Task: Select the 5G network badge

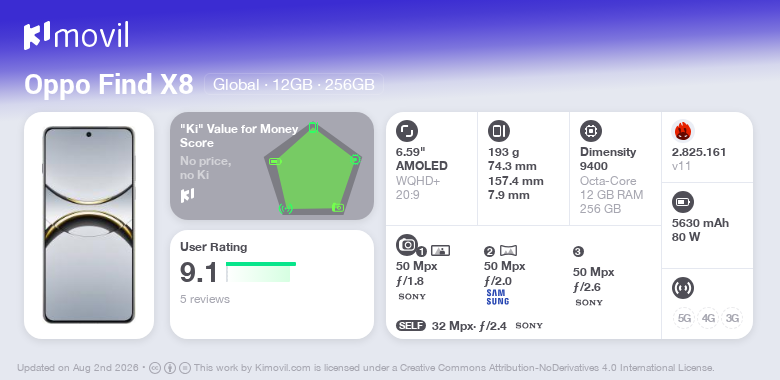Action: [684, 318]
